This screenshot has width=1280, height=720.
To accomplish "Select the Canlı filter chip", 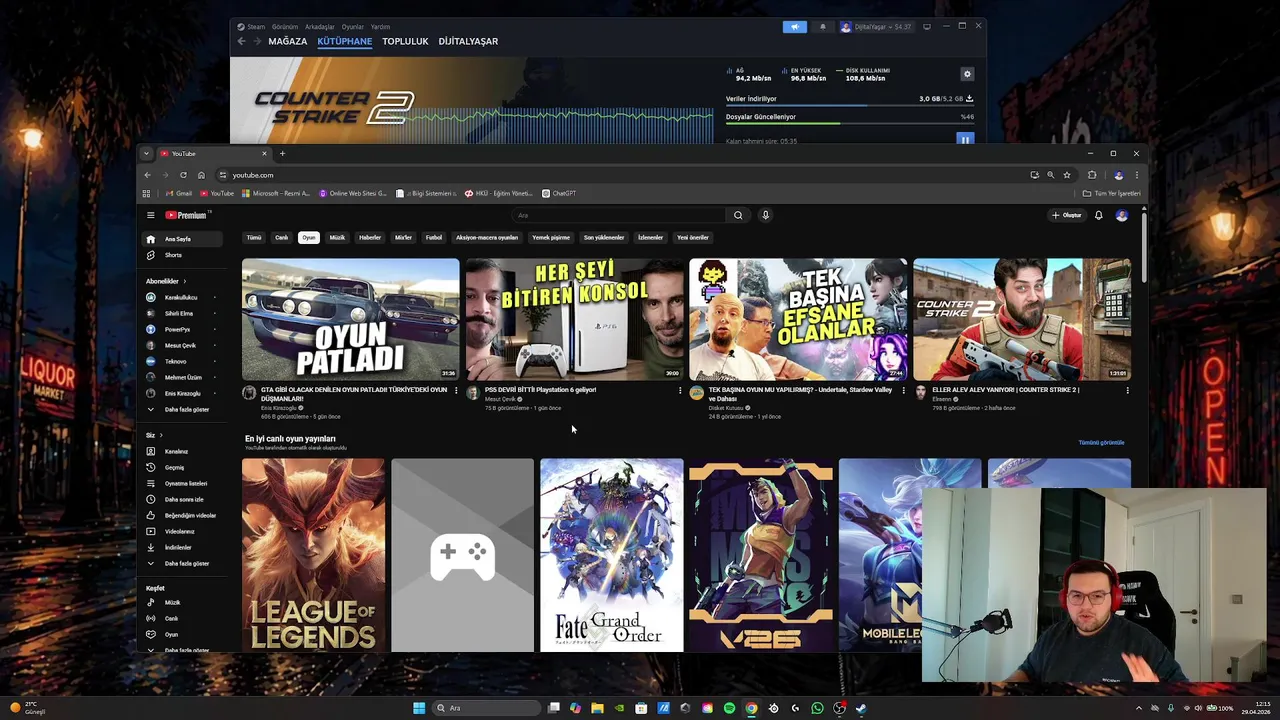I will [282, 238].
